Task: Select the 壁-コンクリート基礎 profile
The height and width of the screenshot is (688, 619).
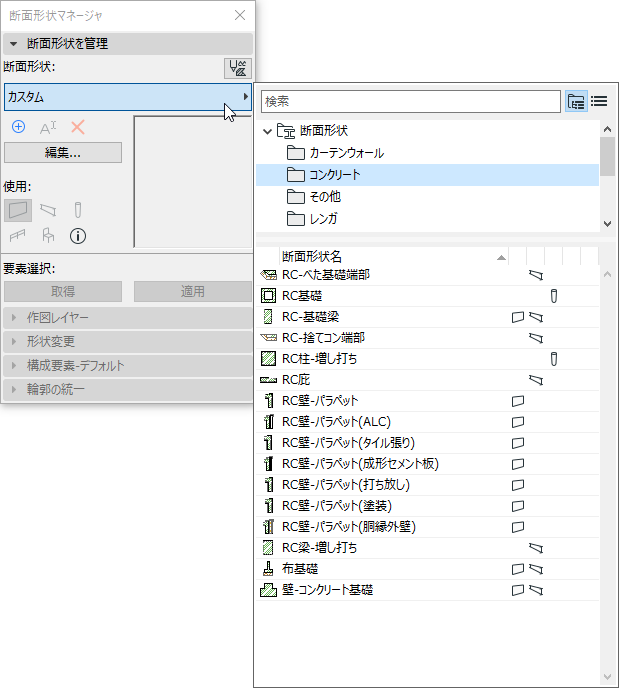Action: (x=427, y=590)
